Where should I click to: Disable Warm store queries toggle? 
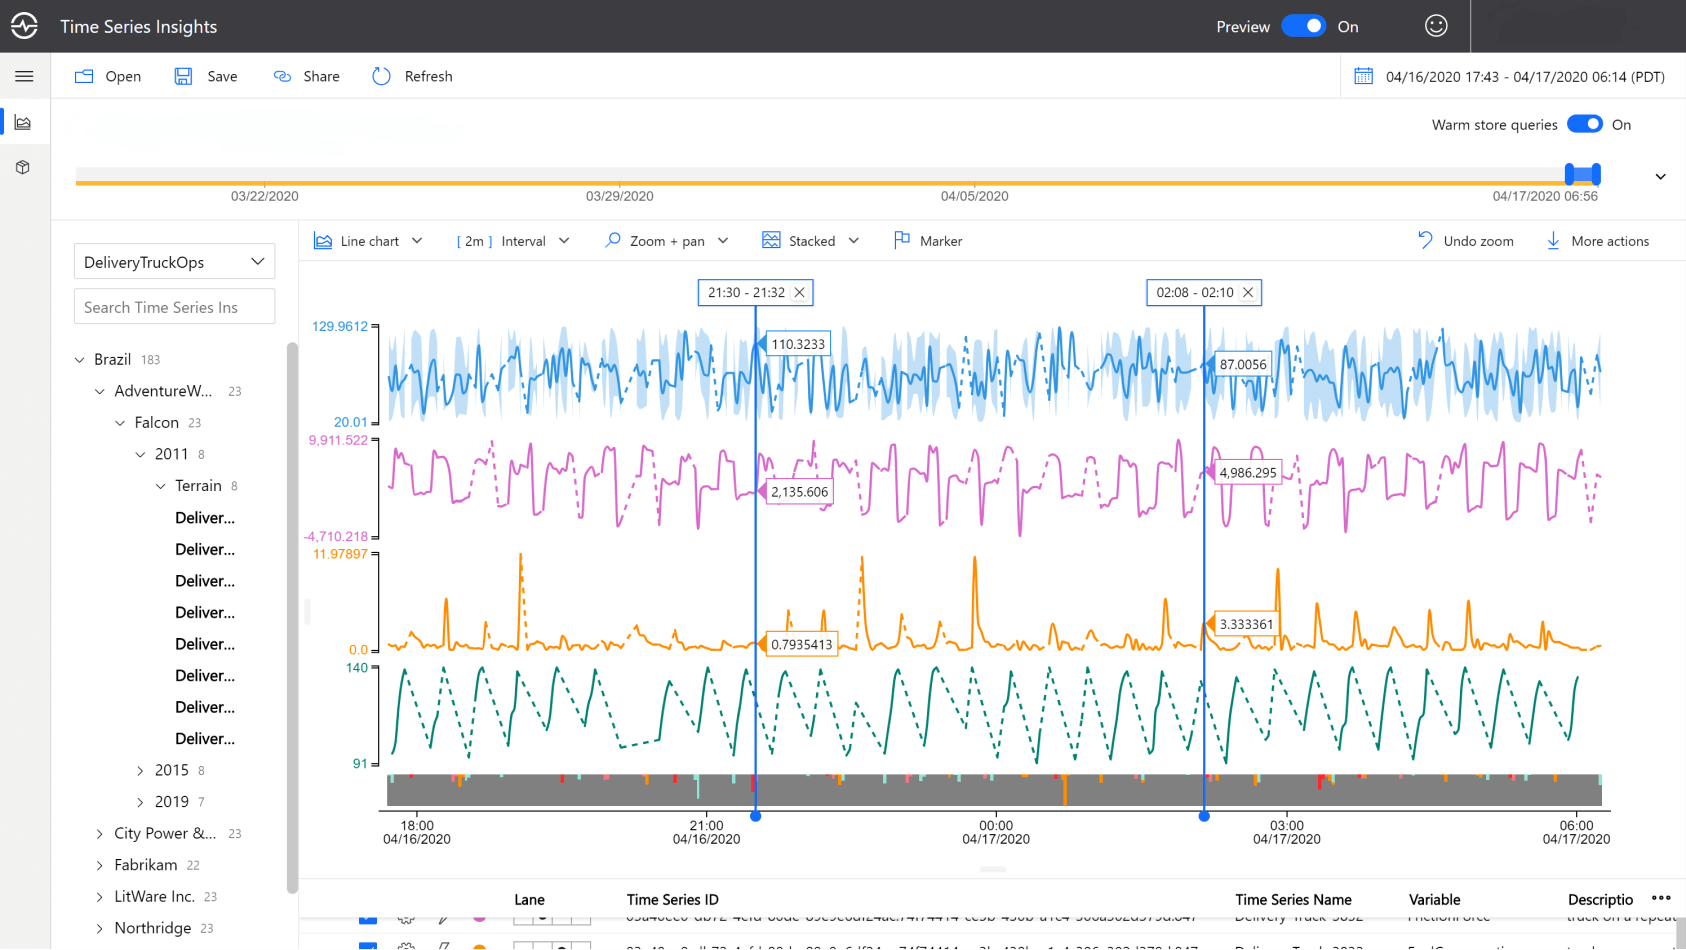(1584, 124)
